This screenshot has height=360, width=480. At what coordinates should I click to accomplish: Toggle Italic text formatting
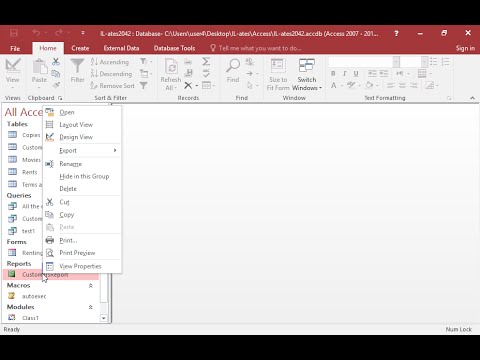click(x=345, y=74)
